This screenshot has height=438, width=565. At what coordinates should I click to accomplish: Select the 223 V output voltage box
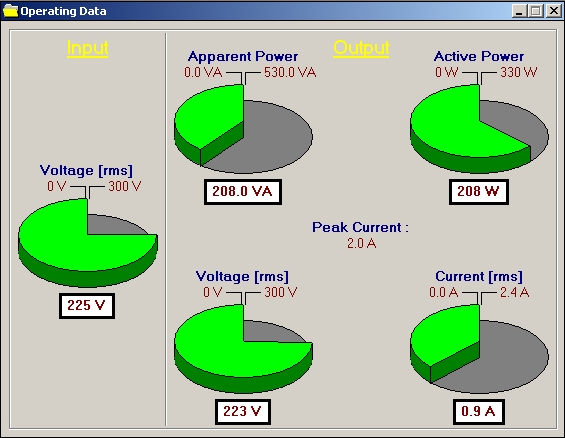pos(243,411)
